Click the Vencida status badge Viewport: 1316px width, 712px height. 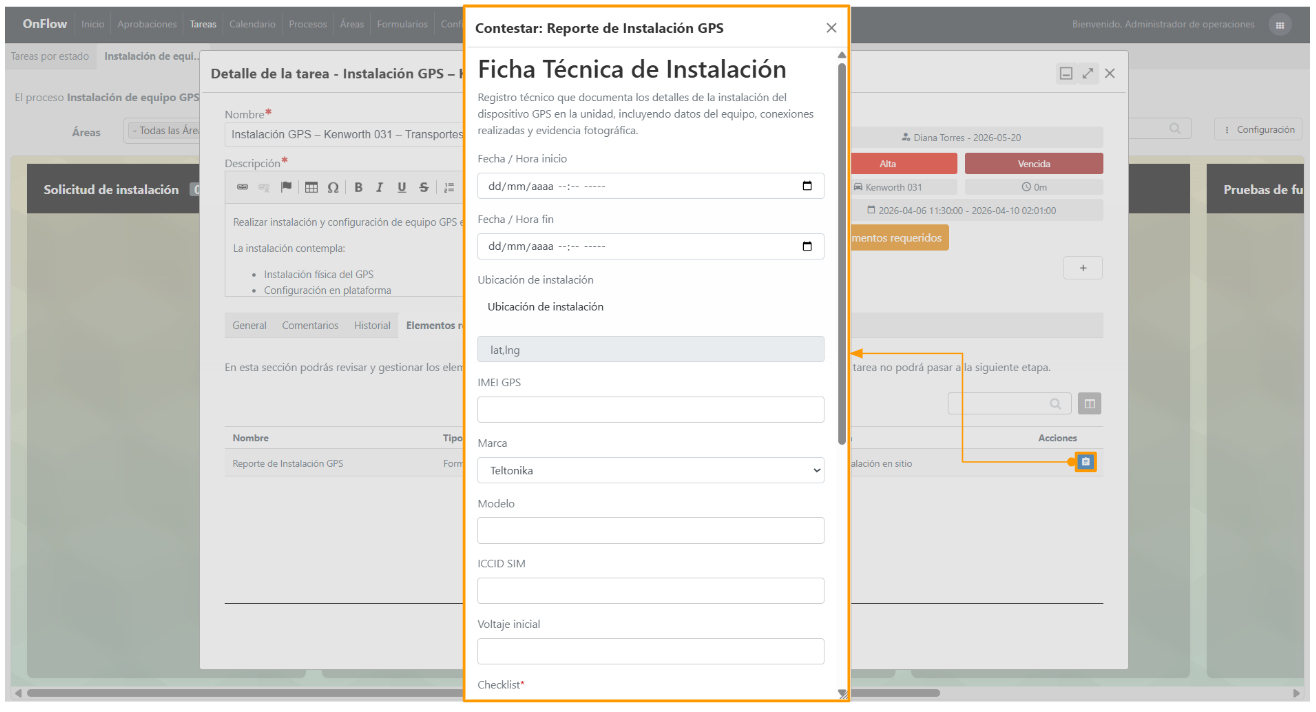(x=1034, y=164)
